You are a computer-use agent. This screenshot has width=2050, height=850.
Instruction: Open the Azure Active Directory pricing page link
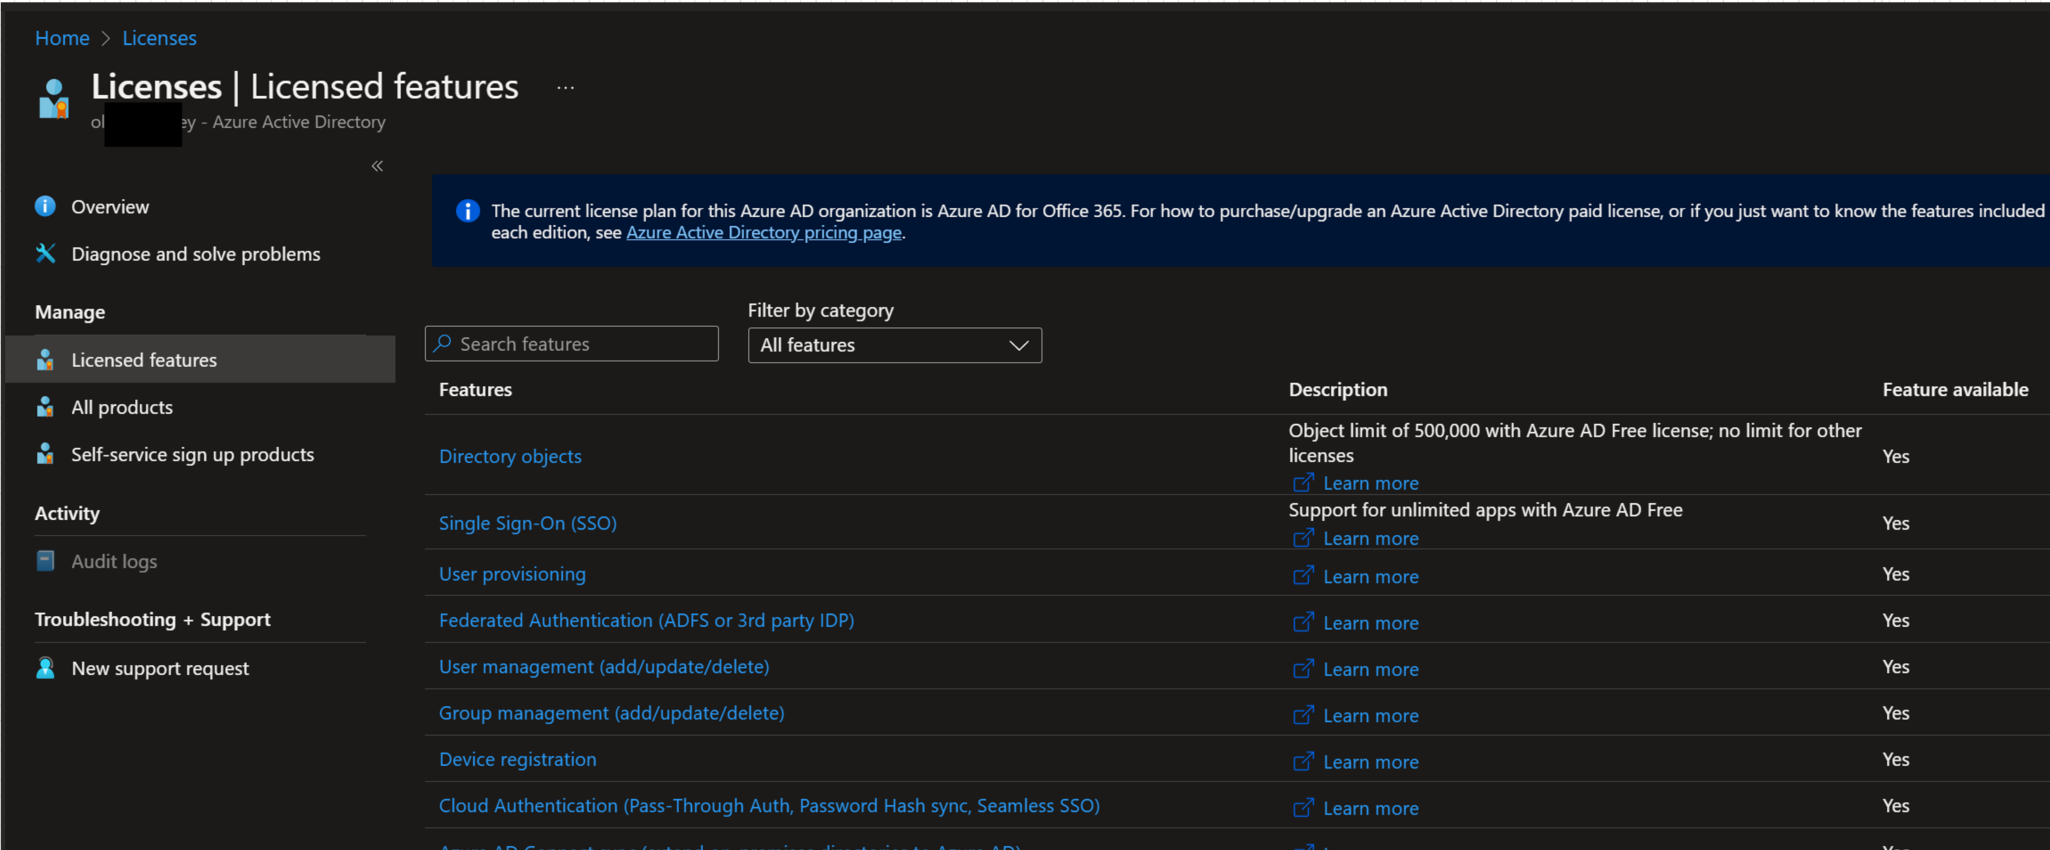(764, 232)
